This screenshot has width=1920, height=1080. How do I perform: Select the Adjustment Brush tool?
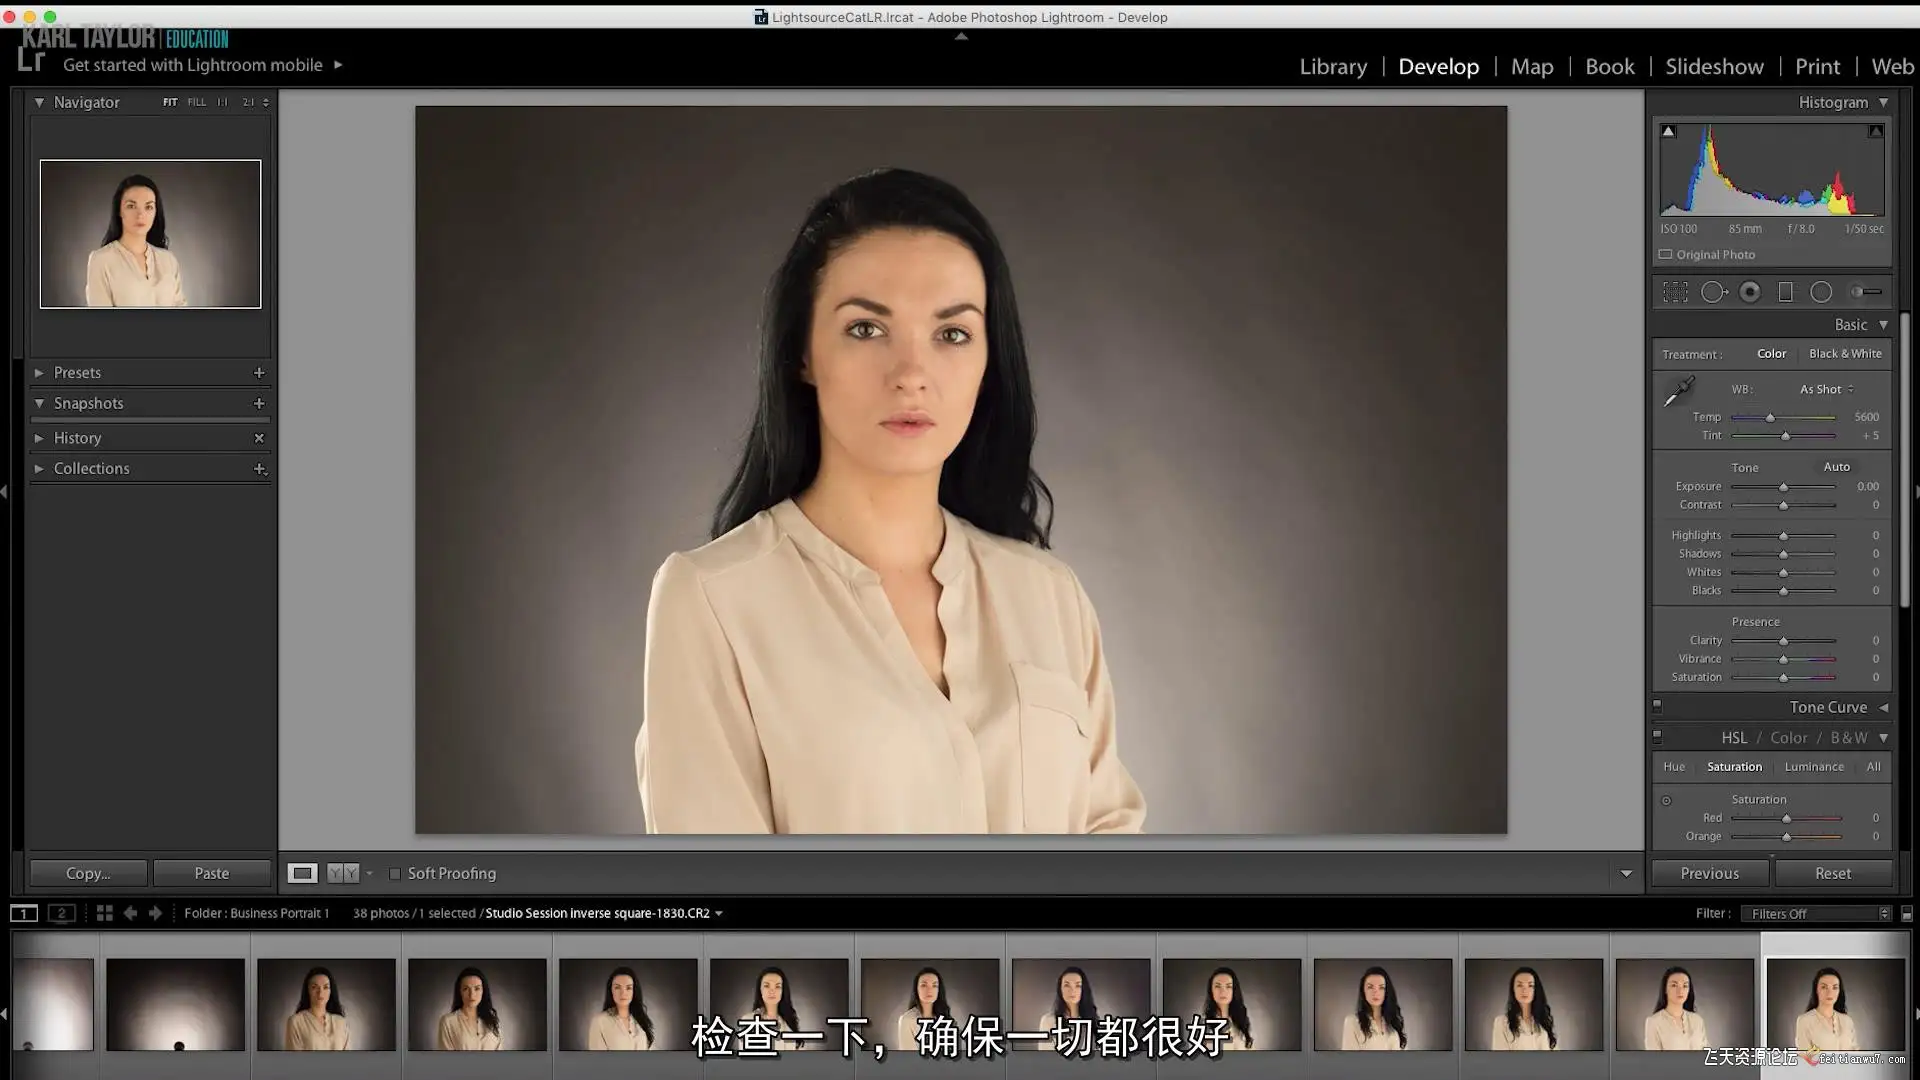(1866, 292)
